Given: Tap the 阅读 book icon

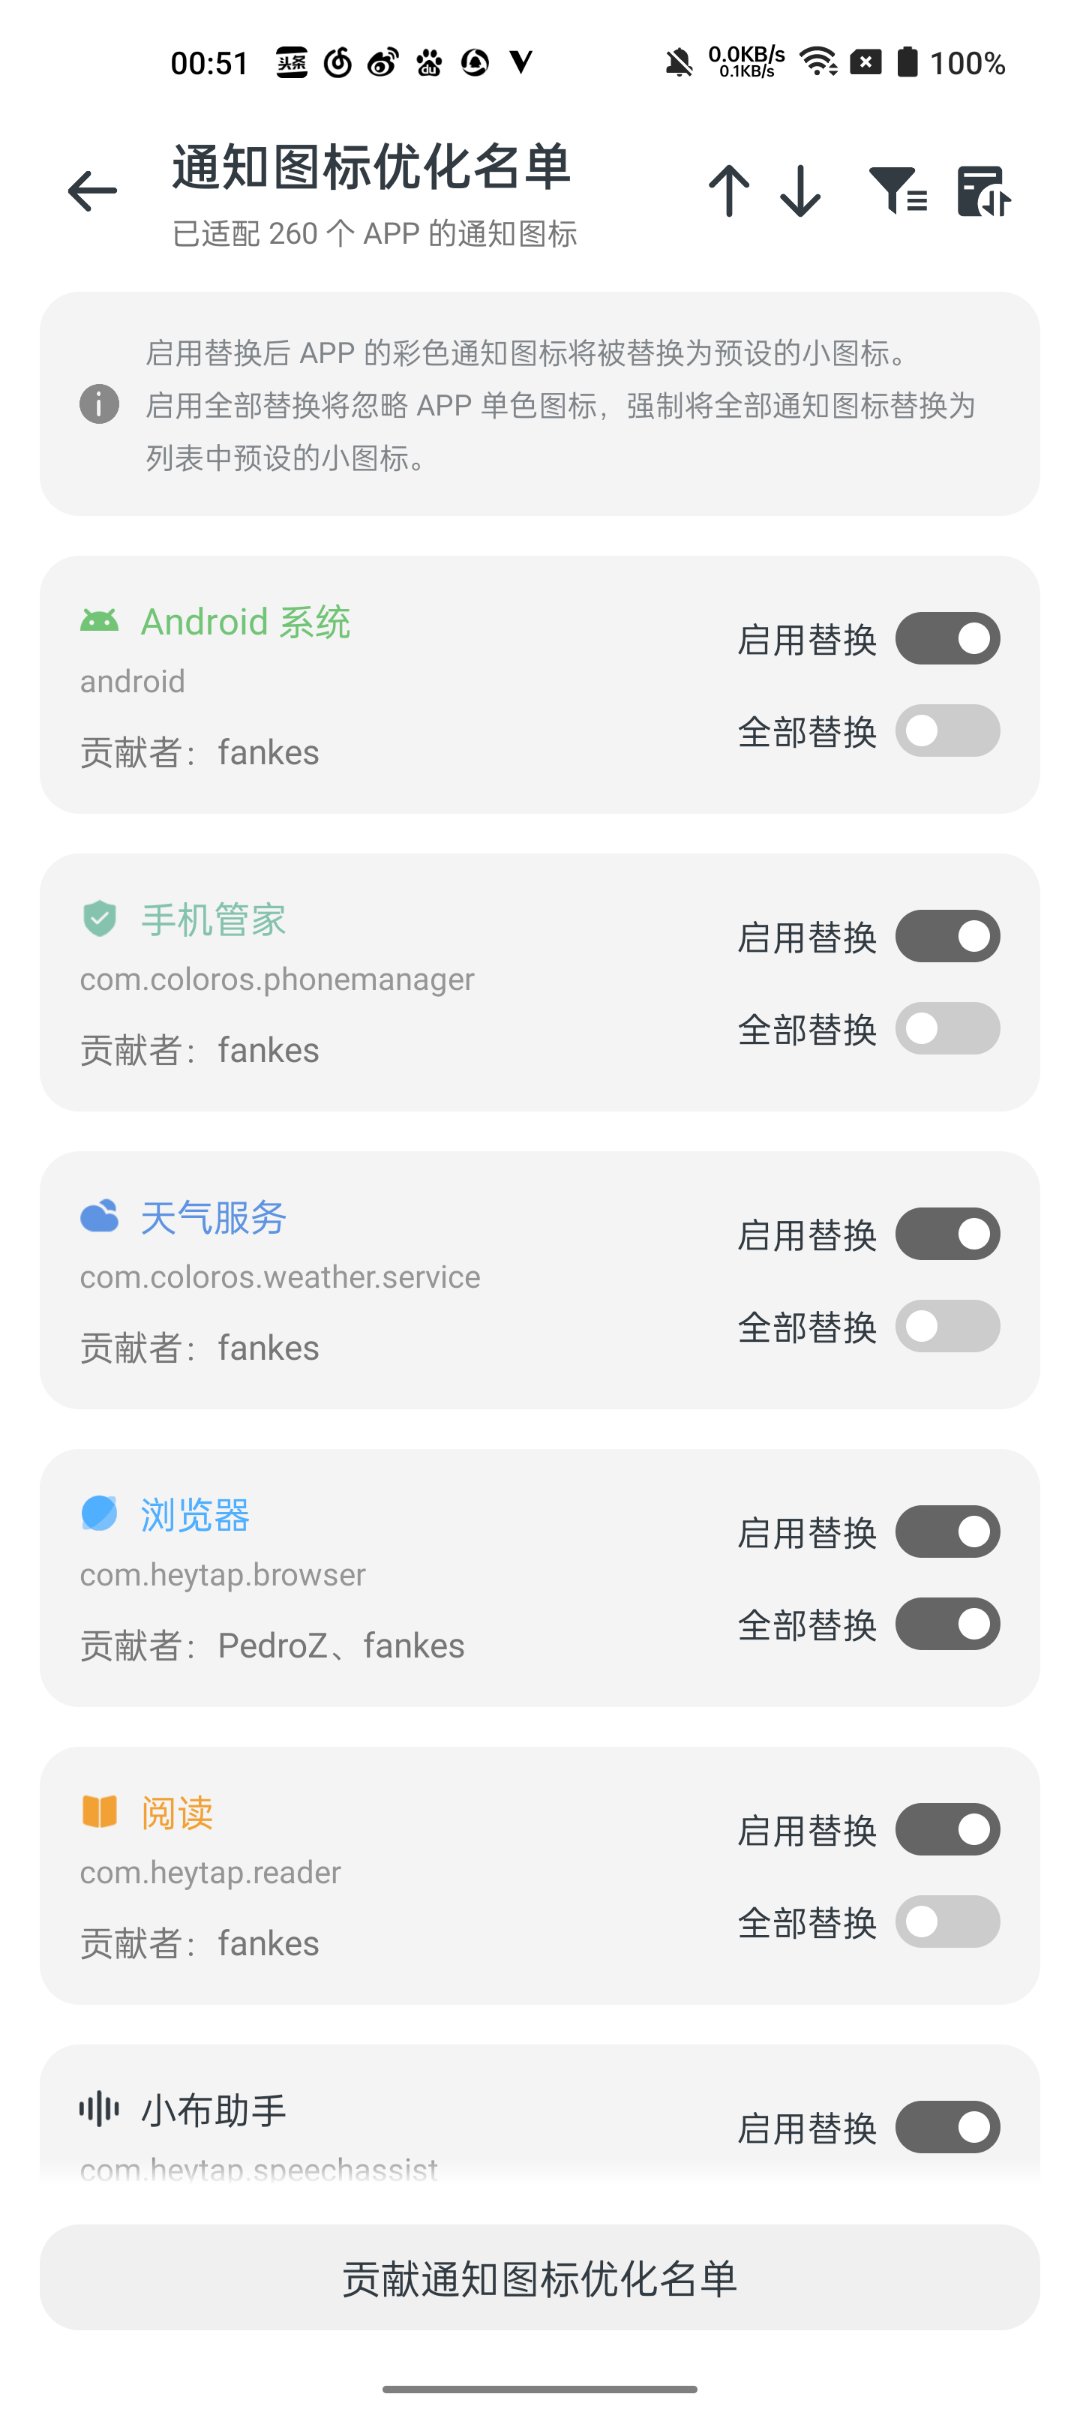Looking at the screenshot, I should 99,1811.
